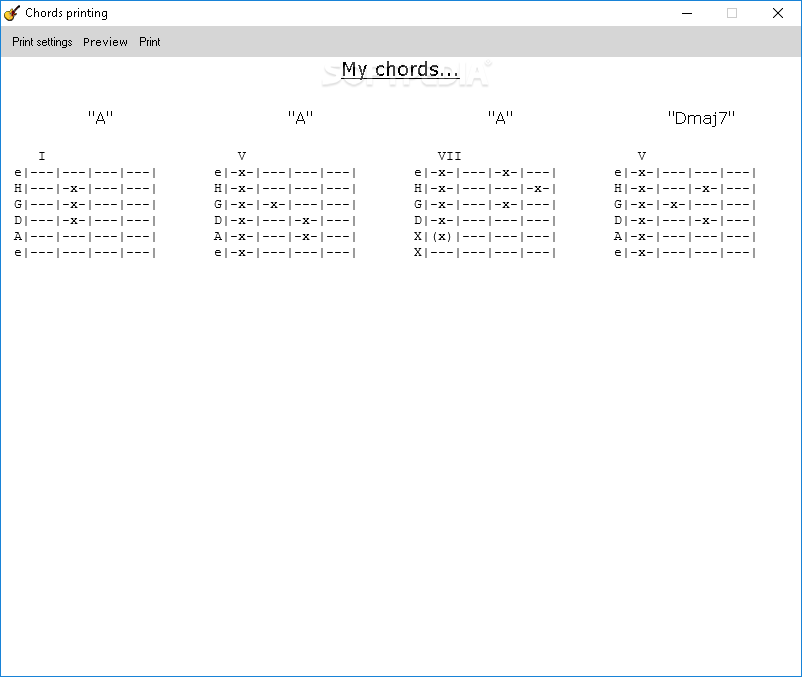802x677 pixels.
Task: Open the Print settings menu
Action: pyautogui.click(x=42, y=42)
